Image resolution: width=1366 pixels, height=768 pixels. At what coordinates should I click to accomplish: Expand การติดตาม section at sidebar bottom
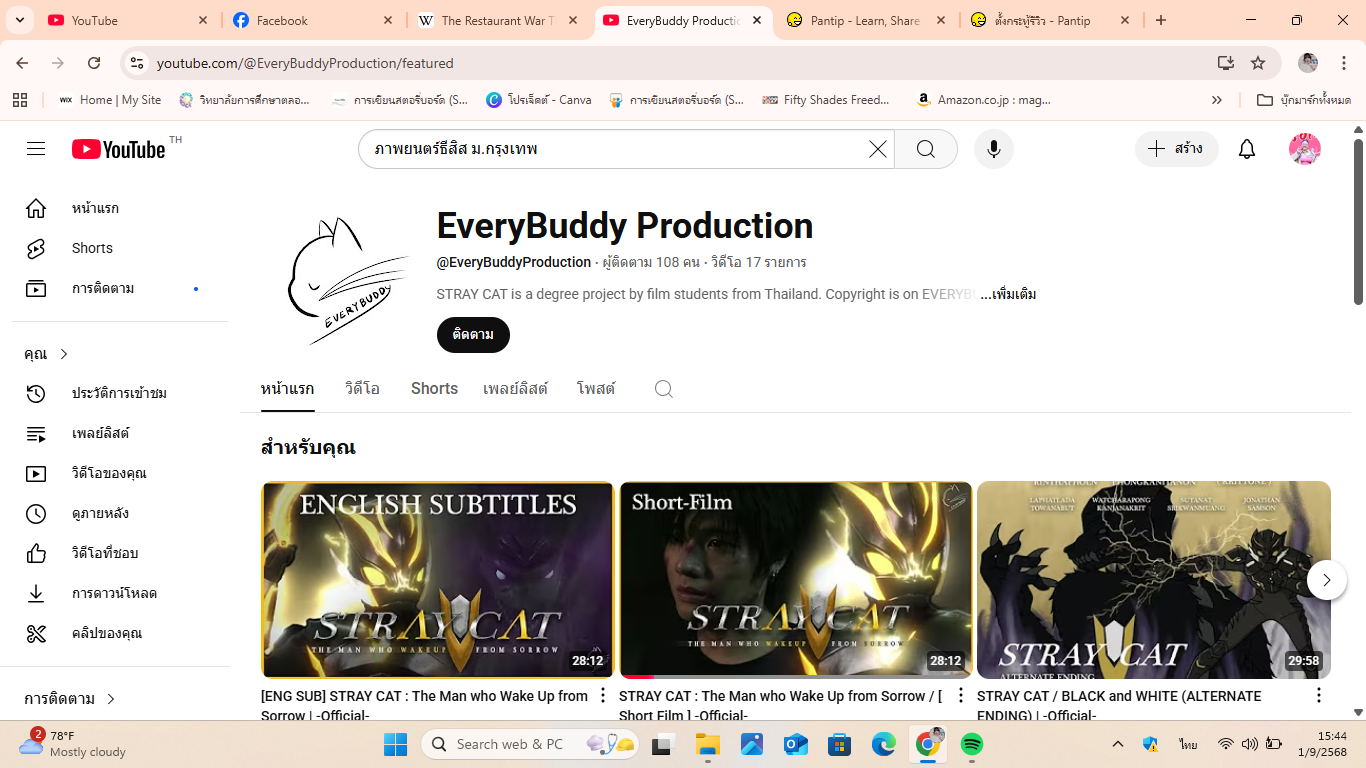pyautogui.click(x=111, y=699)
